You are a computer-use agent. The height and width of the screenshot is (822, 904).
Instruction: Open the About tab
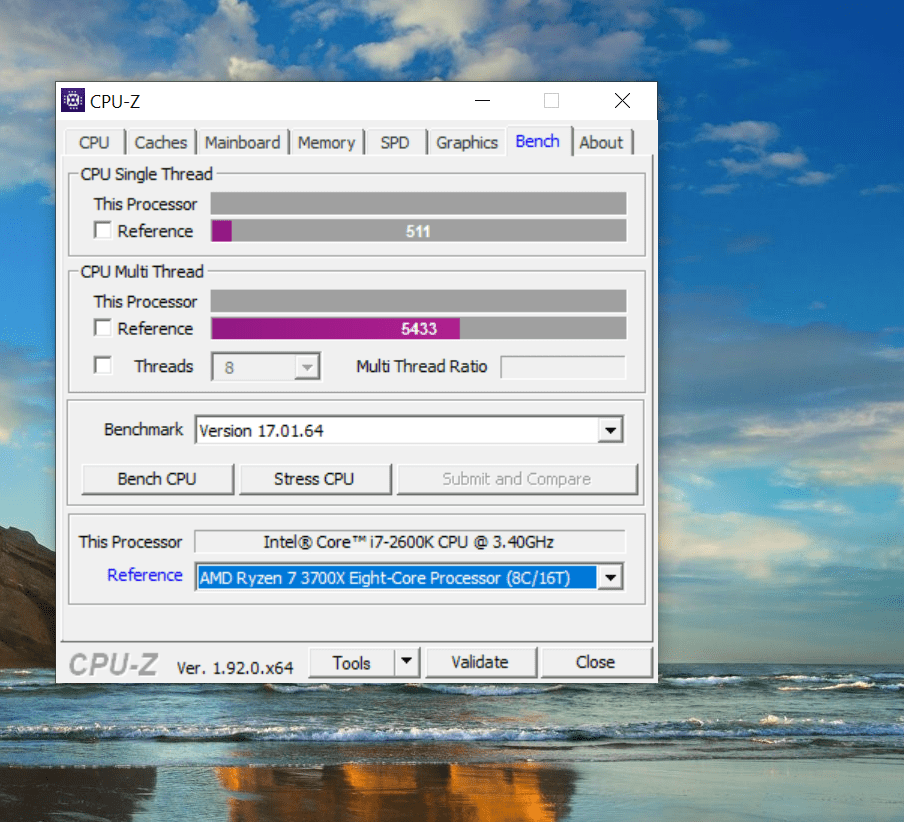click(601, 142)
